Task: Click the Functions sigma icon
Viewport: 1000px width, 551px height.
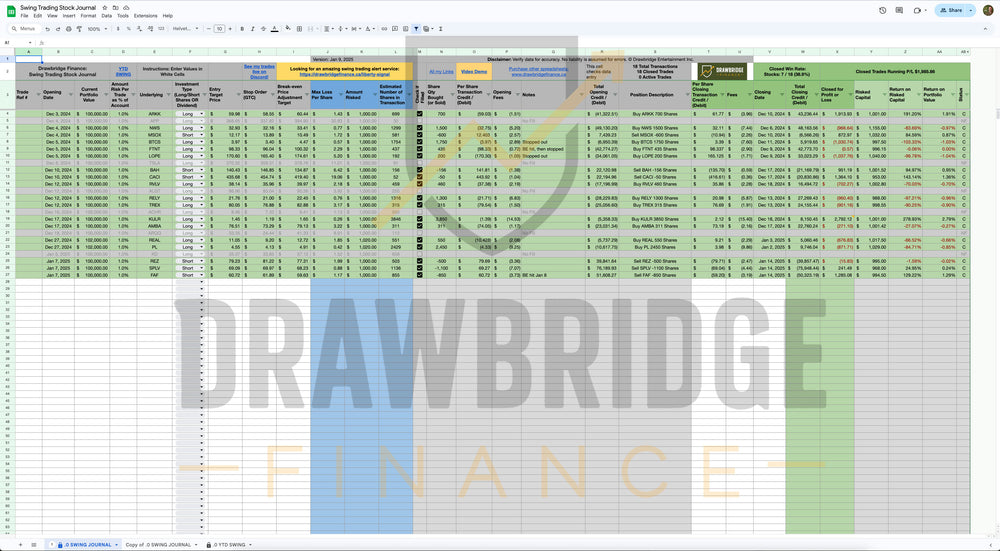Action: click(441, 29)
